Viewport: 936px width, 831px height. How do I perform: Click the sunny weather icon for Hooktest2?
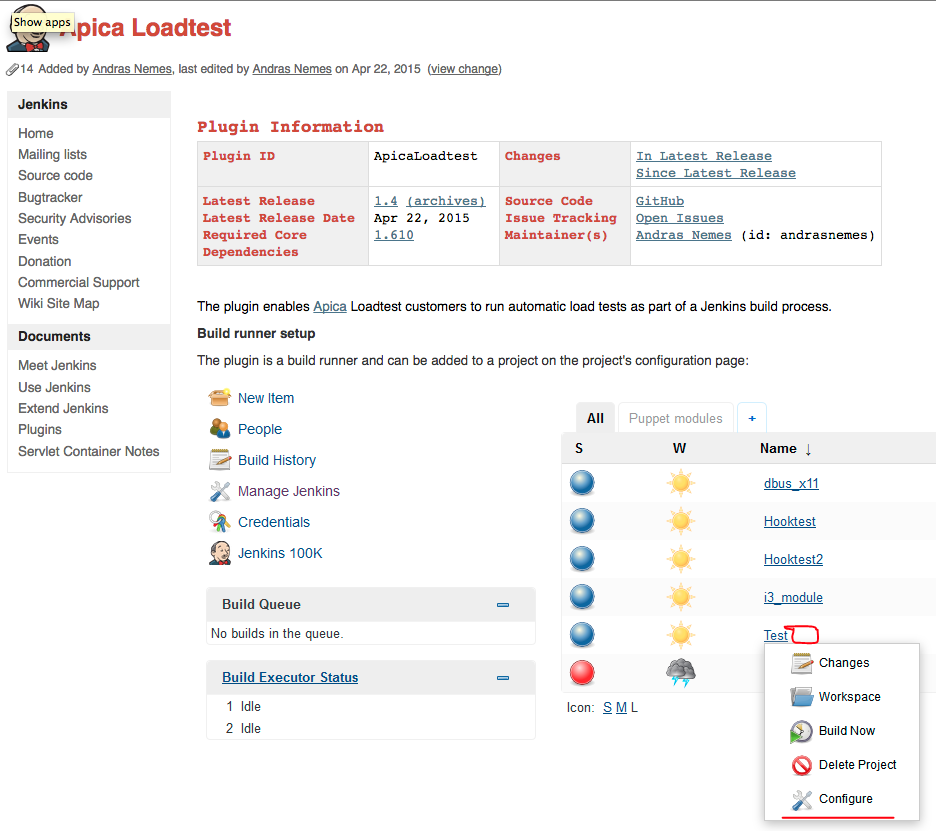pyautogui.click(x=681, y=559)
